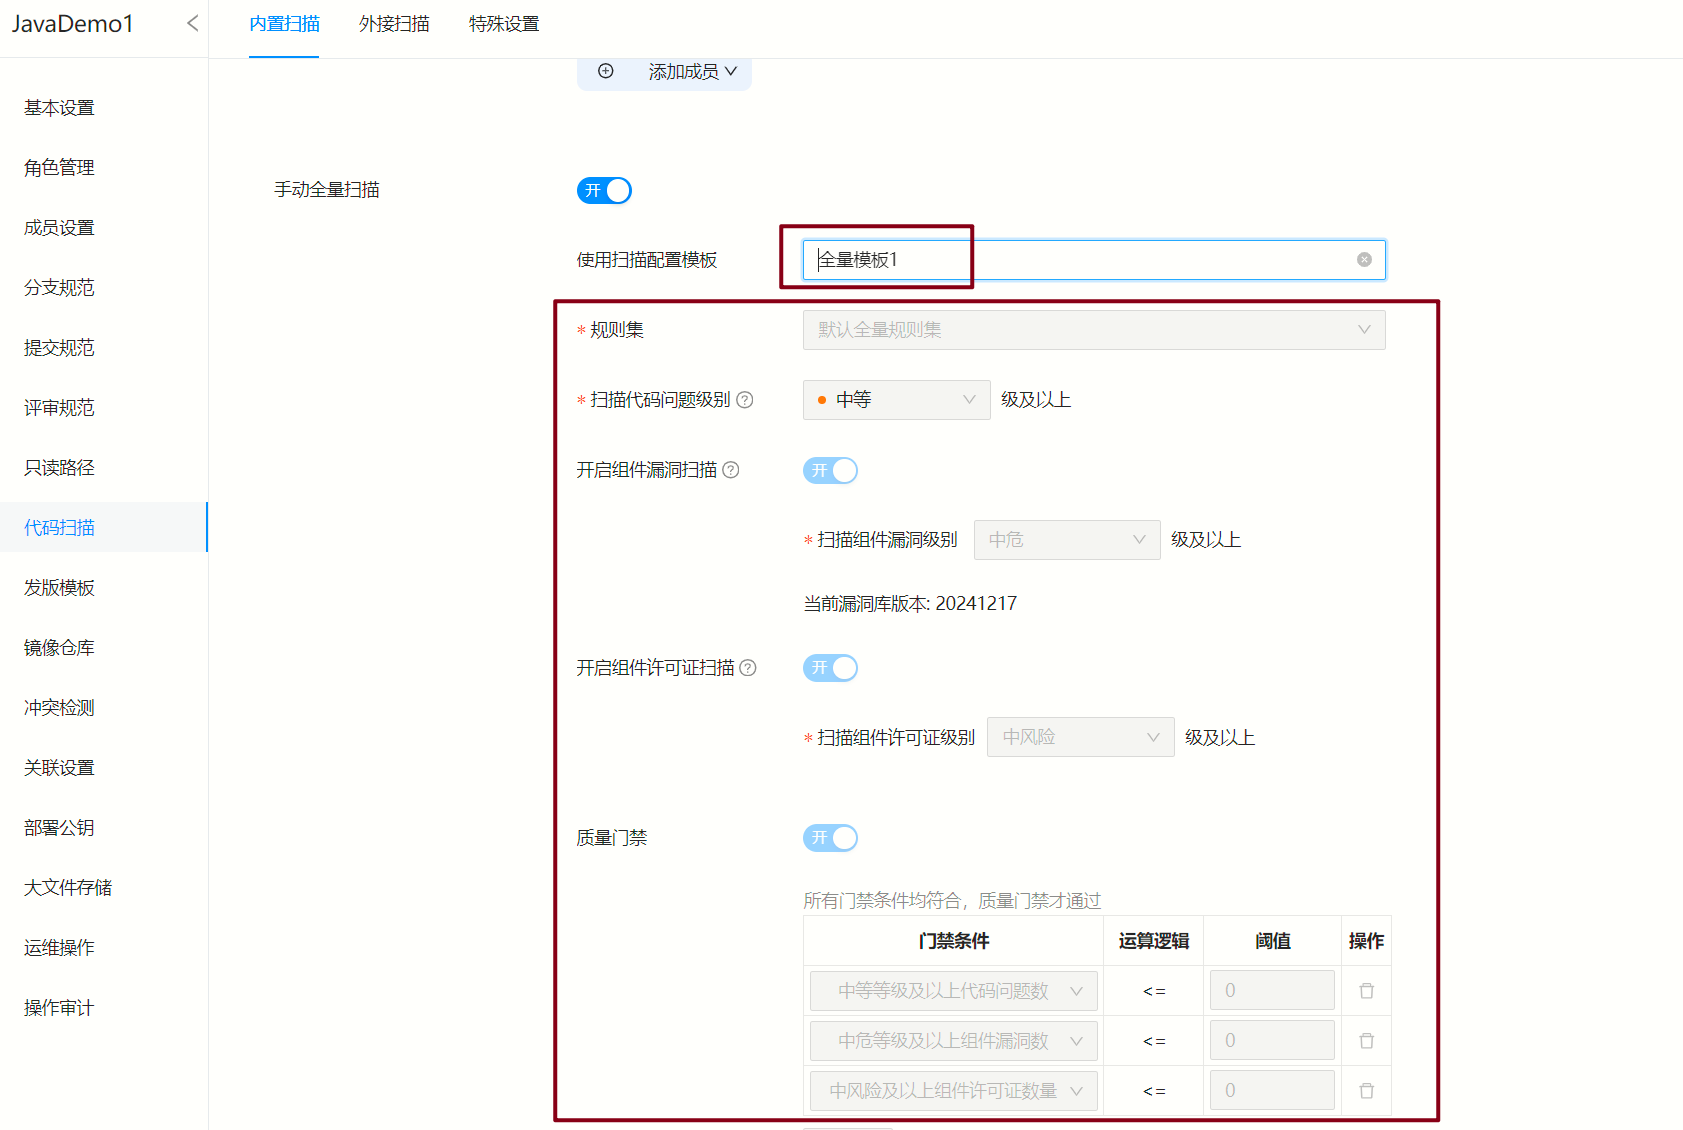Toggle the 手动全量扫描 switch

tap(604, 190)
